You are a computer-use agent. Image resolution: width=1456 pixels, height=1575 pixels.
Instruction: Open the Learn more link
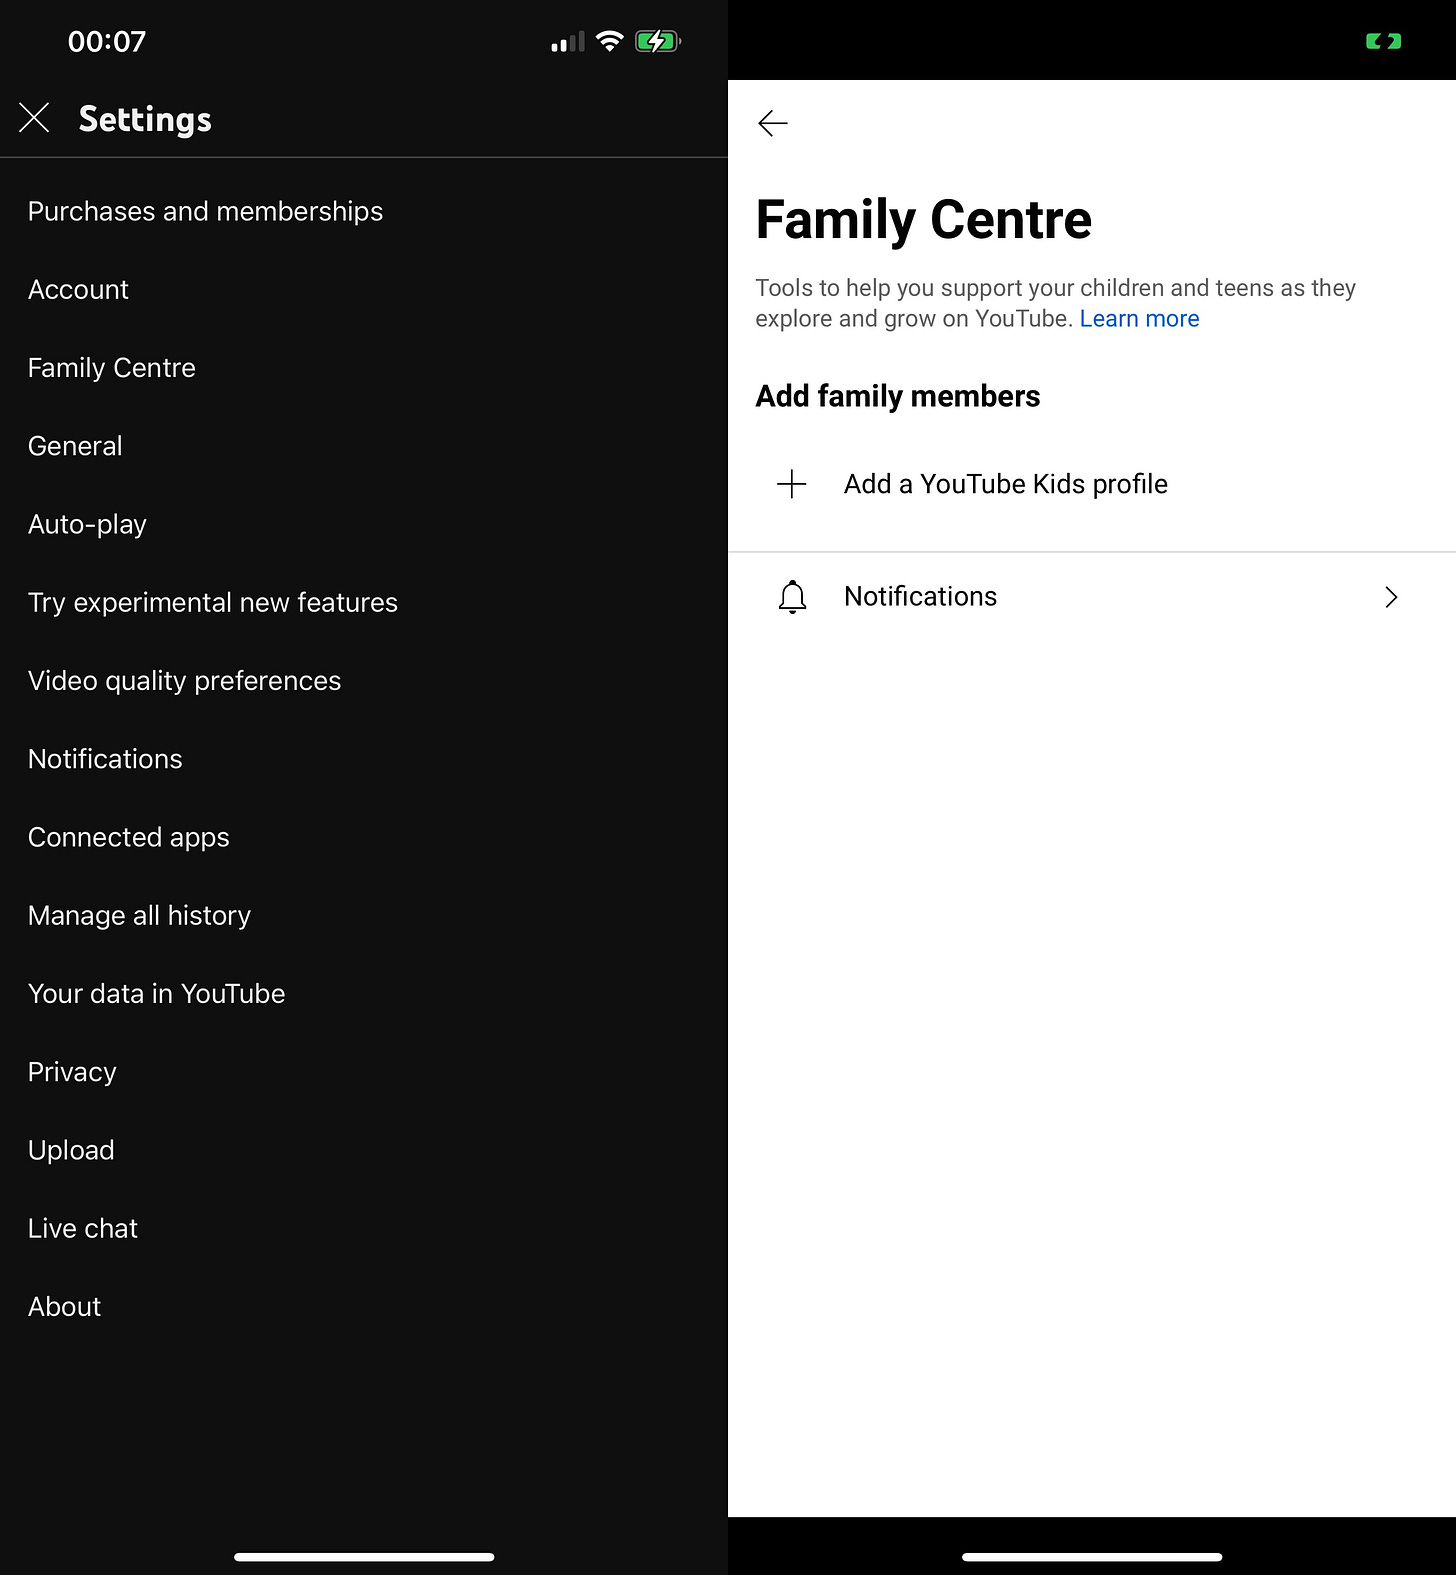pos(1139,319)
